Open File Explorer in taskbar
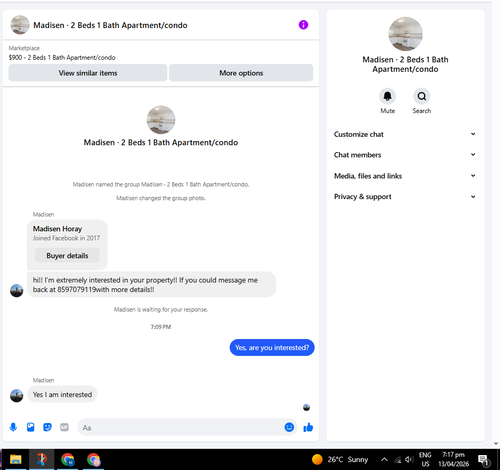The width and height of the screenshot is (500, 470). click(x=16, y=460)
